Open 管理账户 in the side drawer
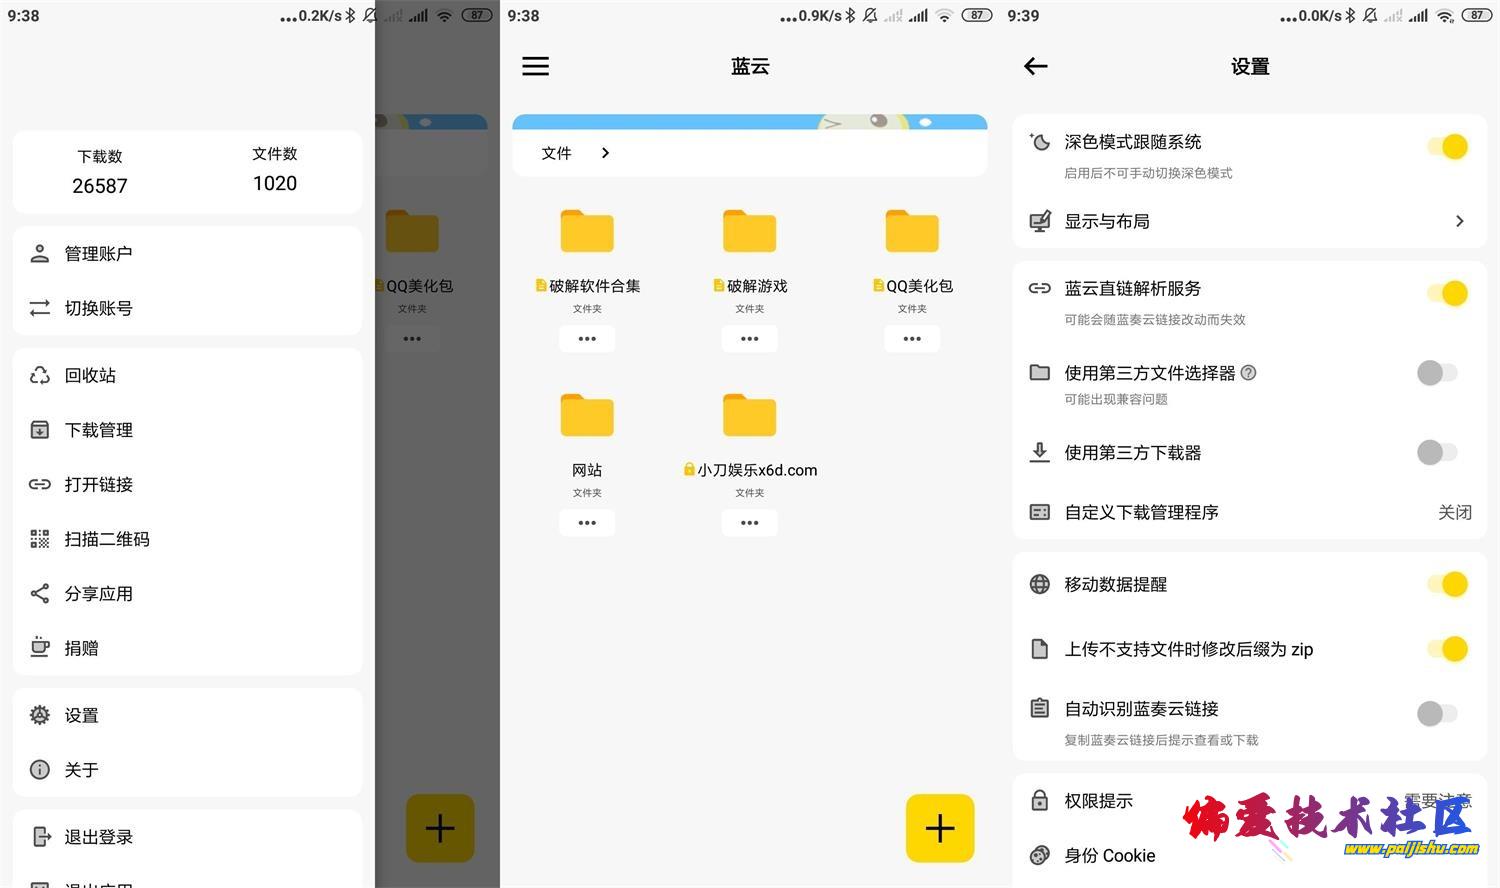This screenshot has height=888, width=1500. (x=187, y=253)
